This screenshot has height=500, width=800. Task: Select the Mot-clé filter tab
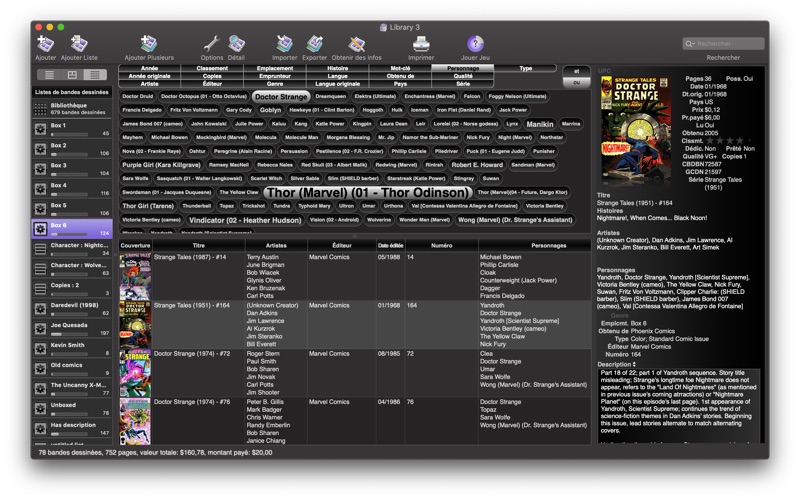400,68
